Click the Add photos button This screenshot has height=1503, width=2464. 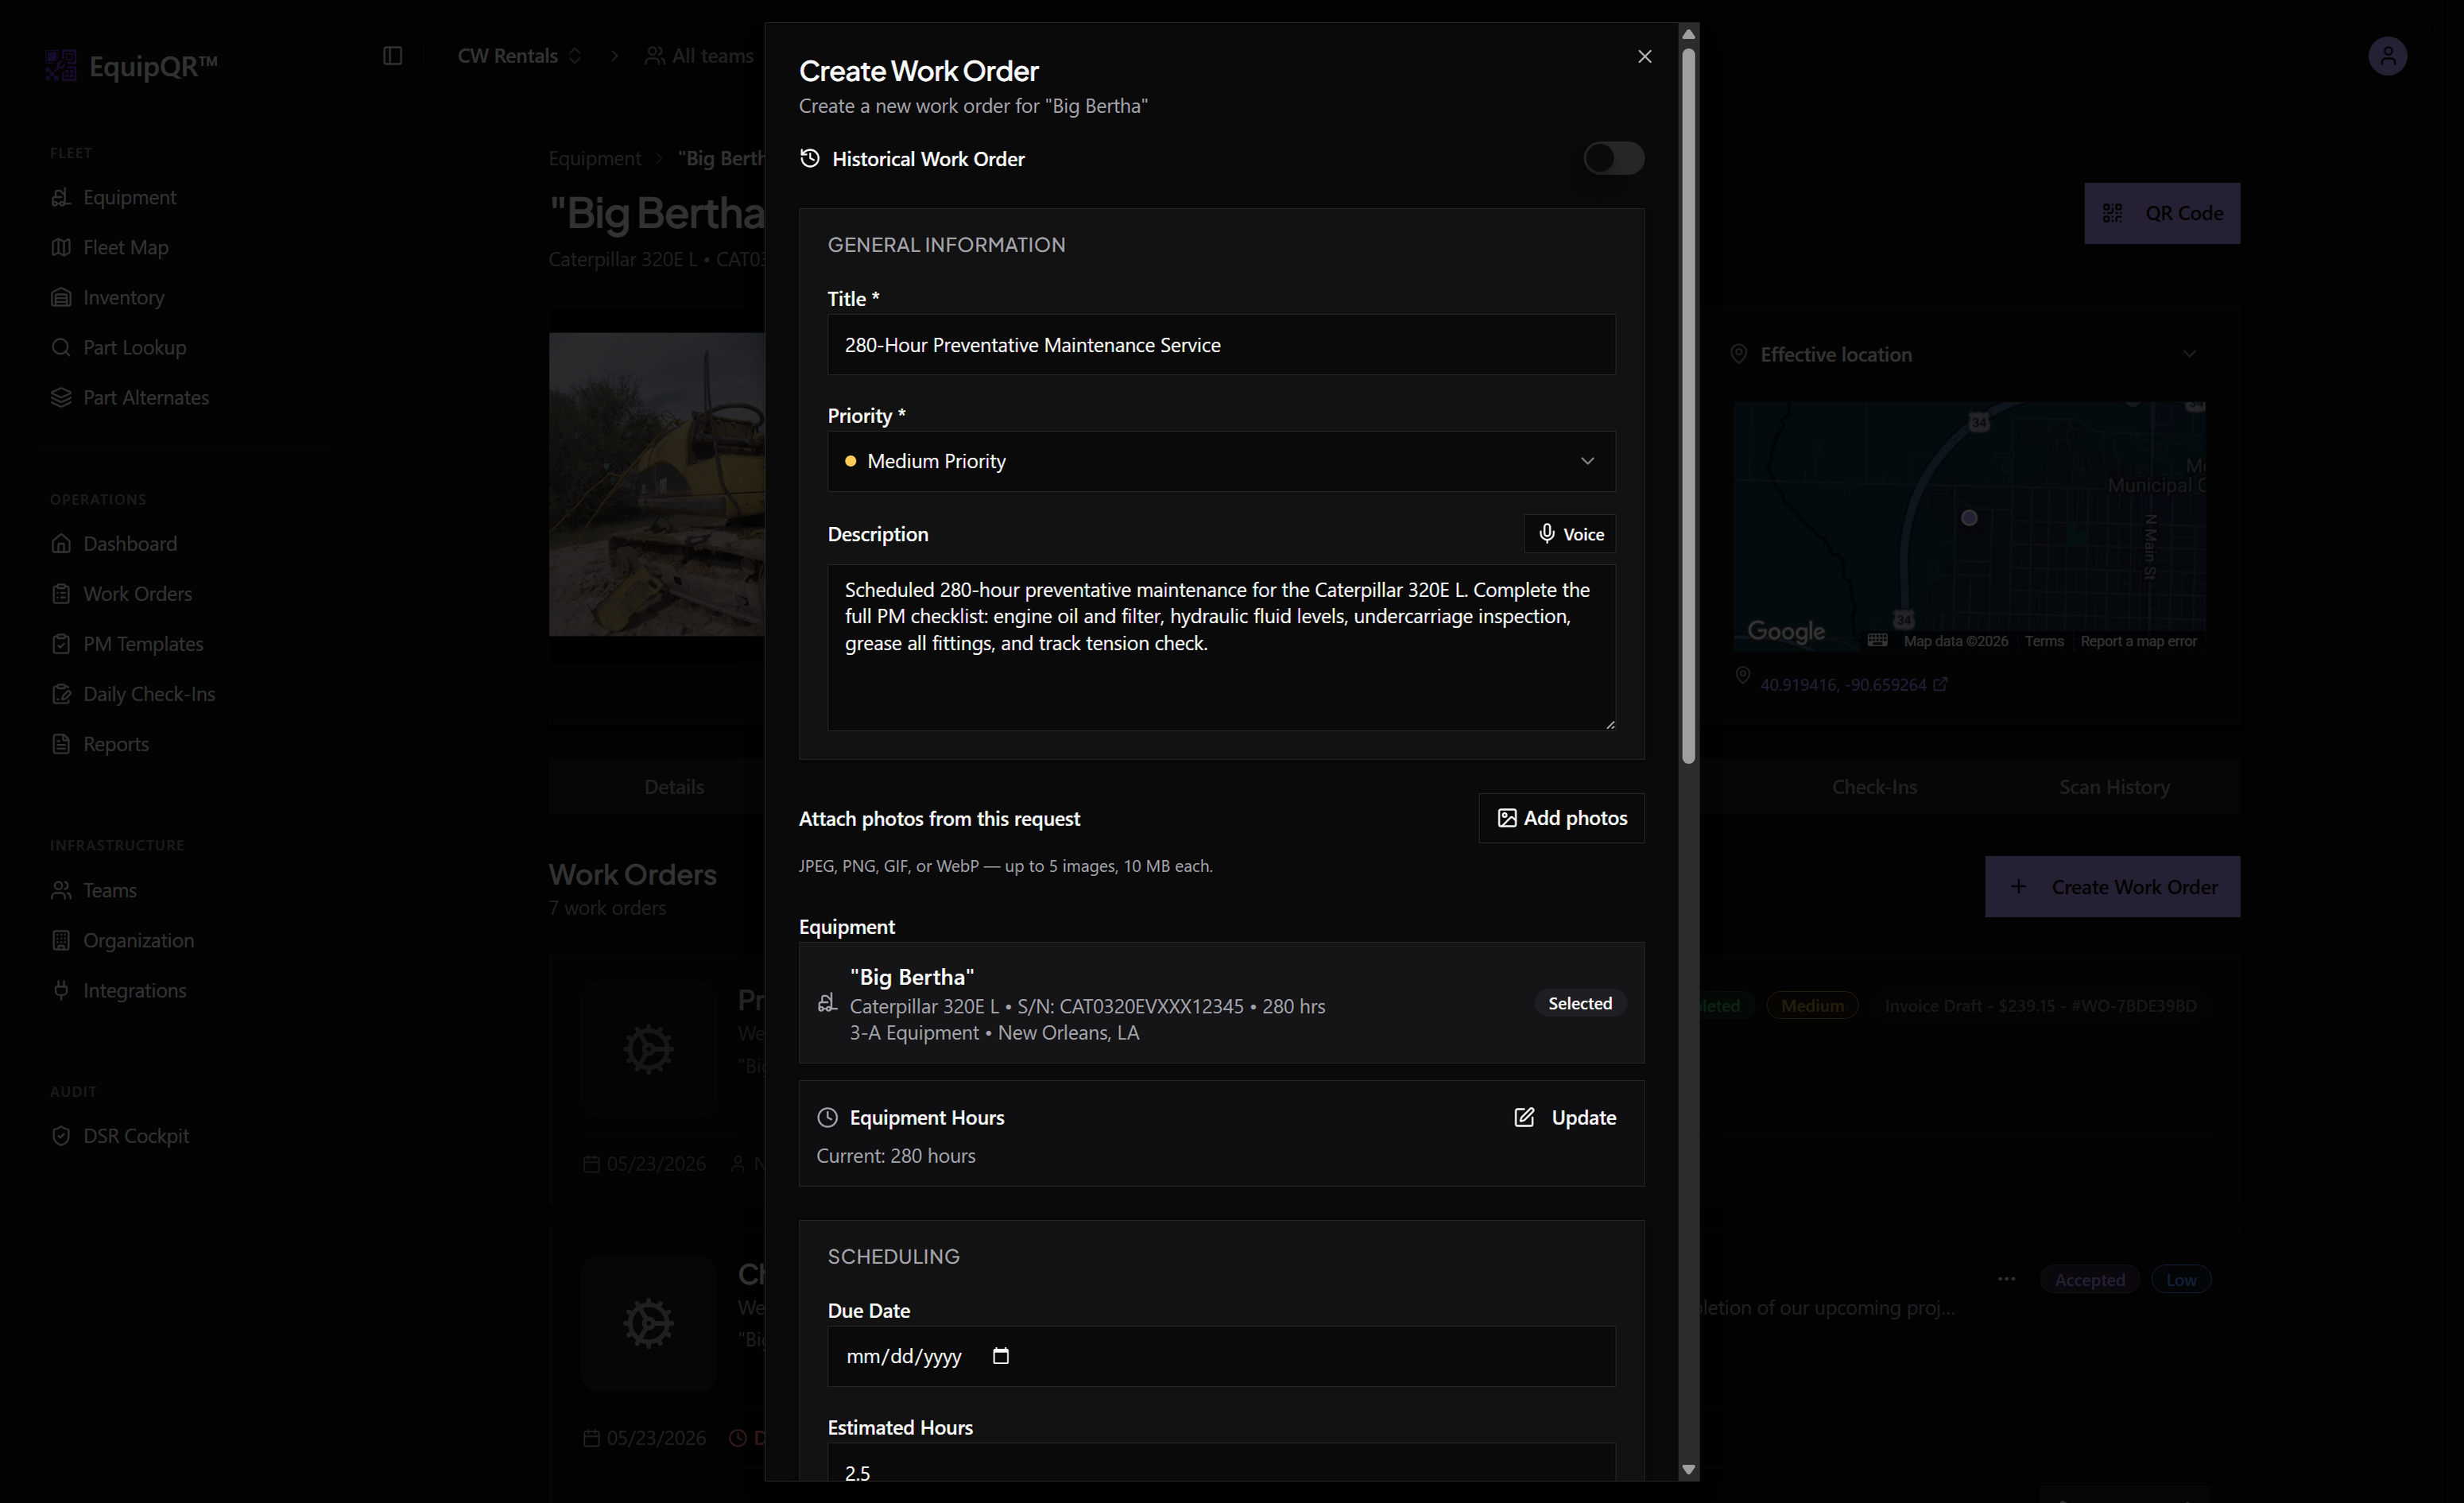(x=1561, y=818)
